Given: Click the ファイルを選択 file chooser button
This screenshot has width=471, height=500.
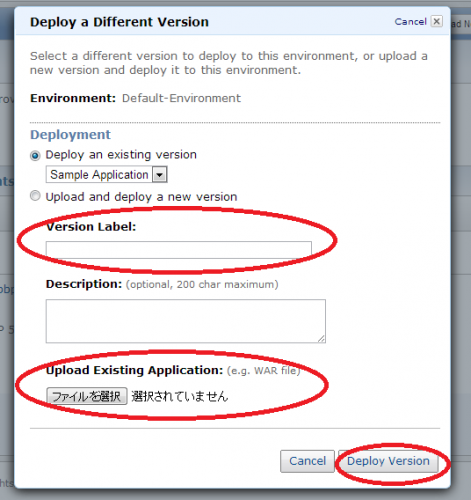Looking at the screenshot, I should click(87, 396).
